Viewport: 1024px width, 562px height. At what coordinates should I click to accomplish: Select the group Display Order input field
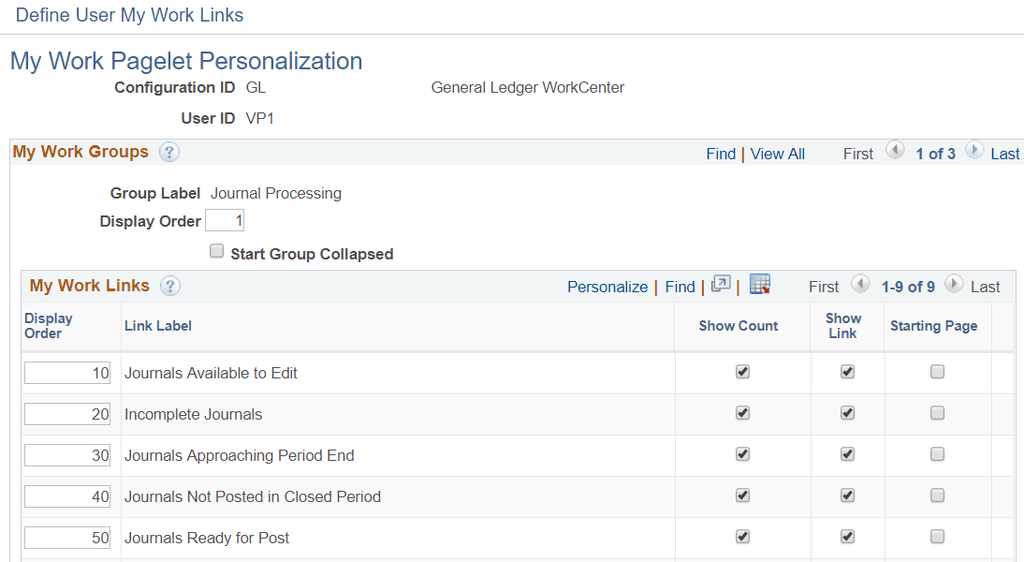225,221
